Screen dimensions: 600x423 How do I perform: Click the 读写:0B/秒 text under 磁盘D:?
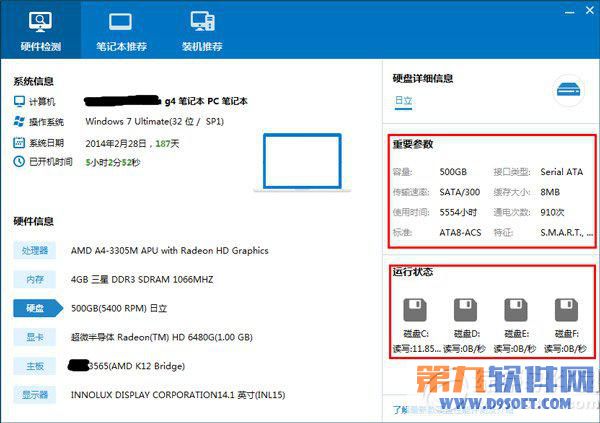[x=464, y=349]
